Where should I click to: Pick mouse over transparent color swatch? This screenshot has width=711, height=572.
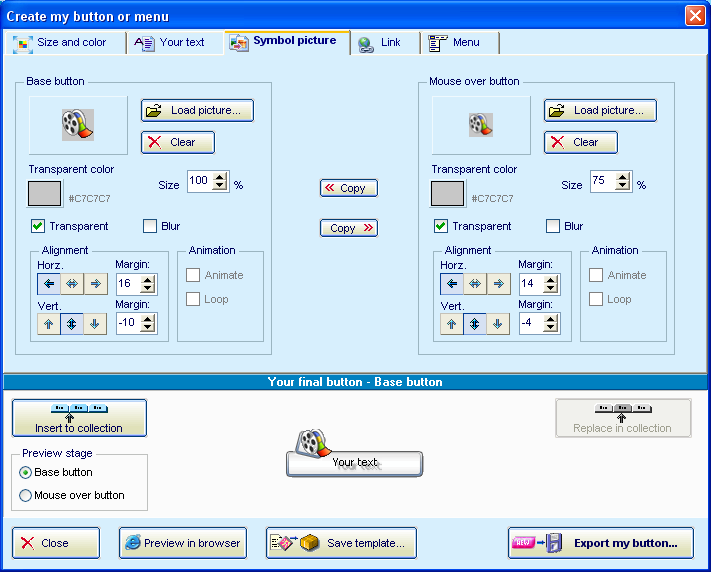coord(448,194)
